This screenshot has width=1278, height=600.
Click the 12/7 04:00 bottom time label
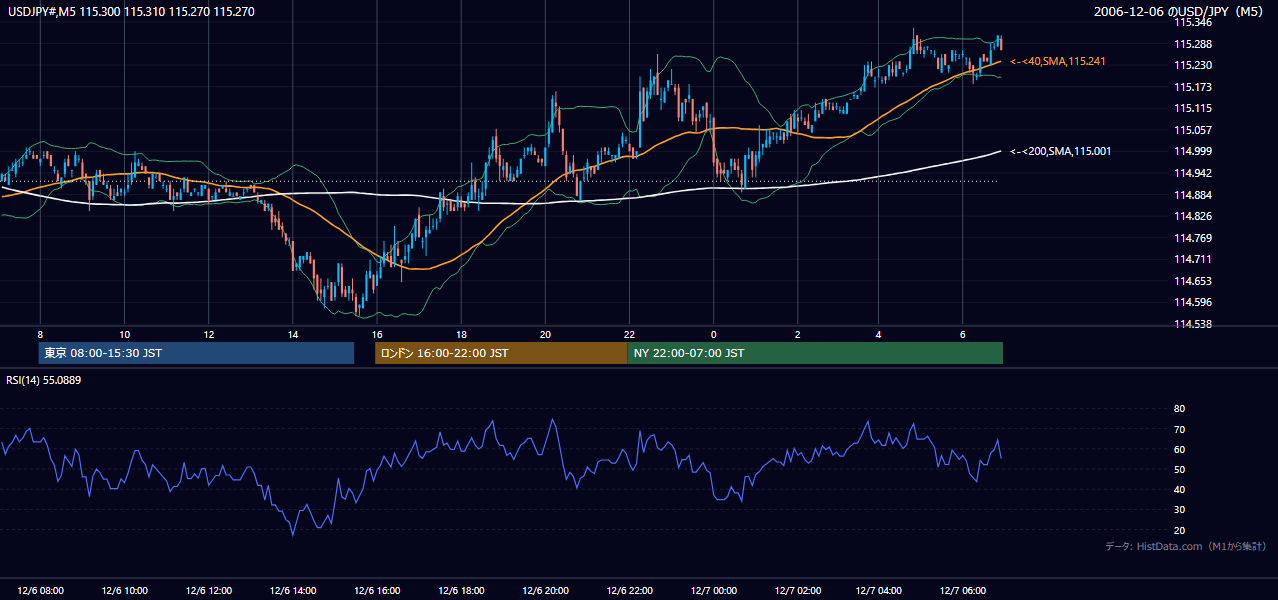tap(881, 590)
